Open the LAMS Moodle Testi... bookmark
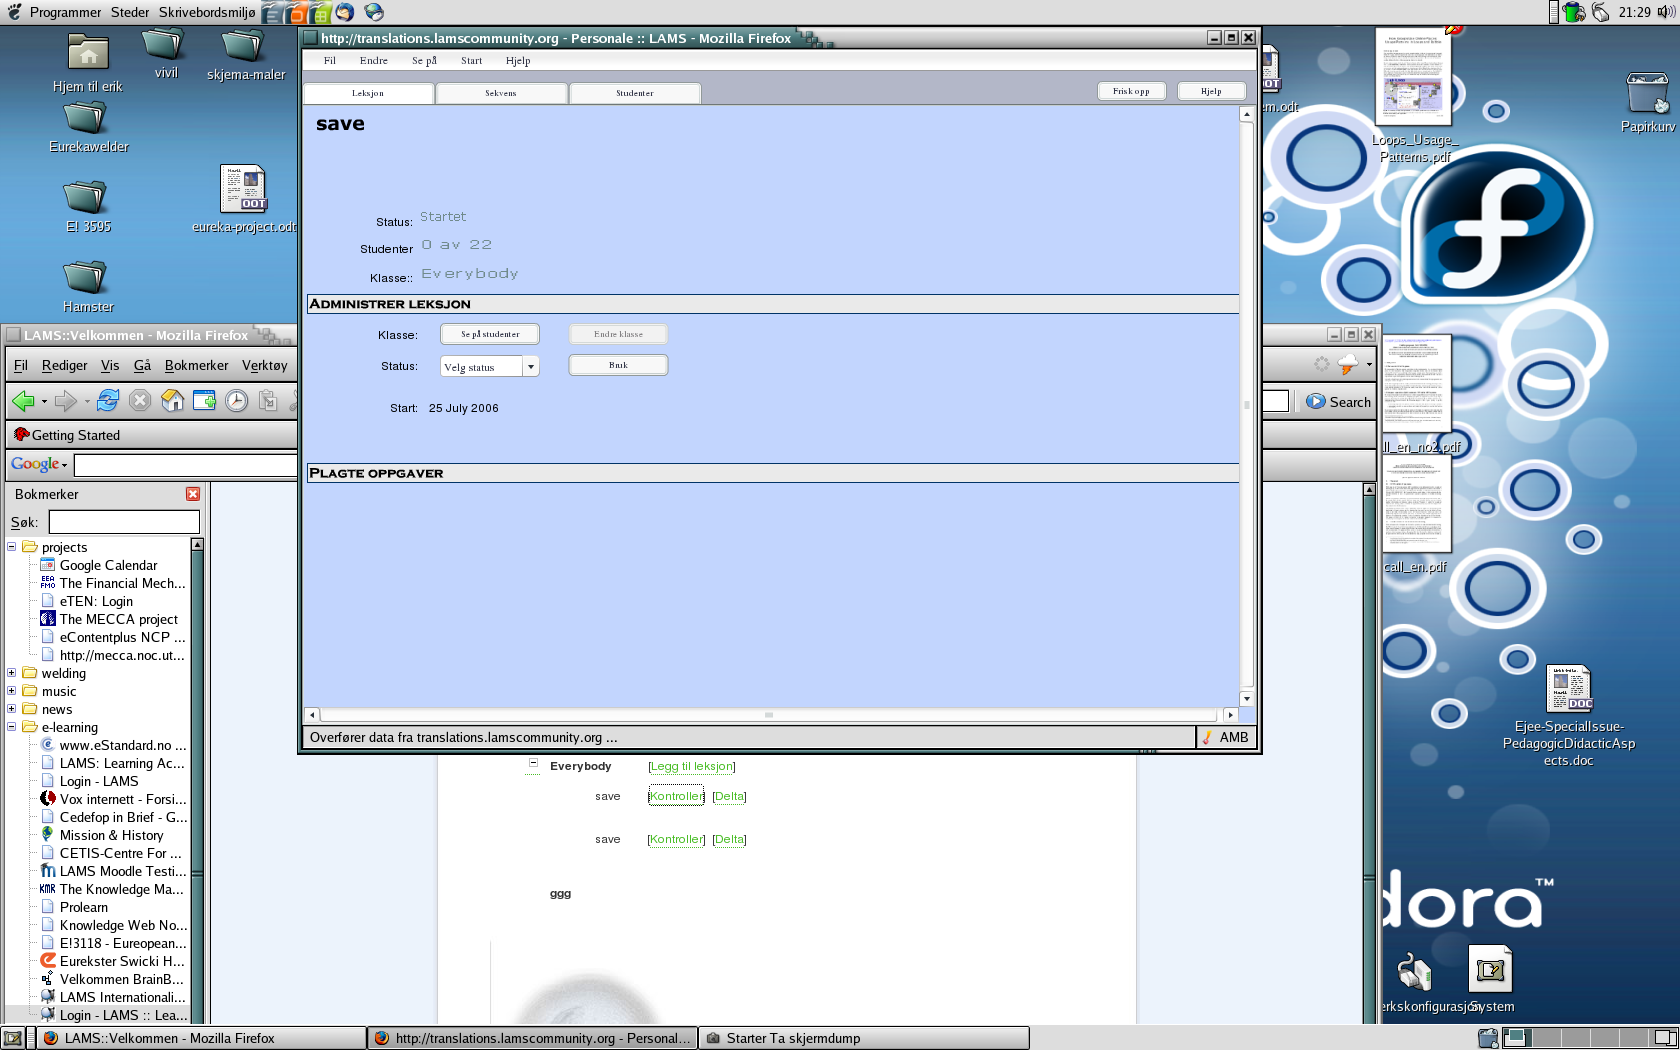The height and width of the screenshot is (1050, 1680). (122, 871)
